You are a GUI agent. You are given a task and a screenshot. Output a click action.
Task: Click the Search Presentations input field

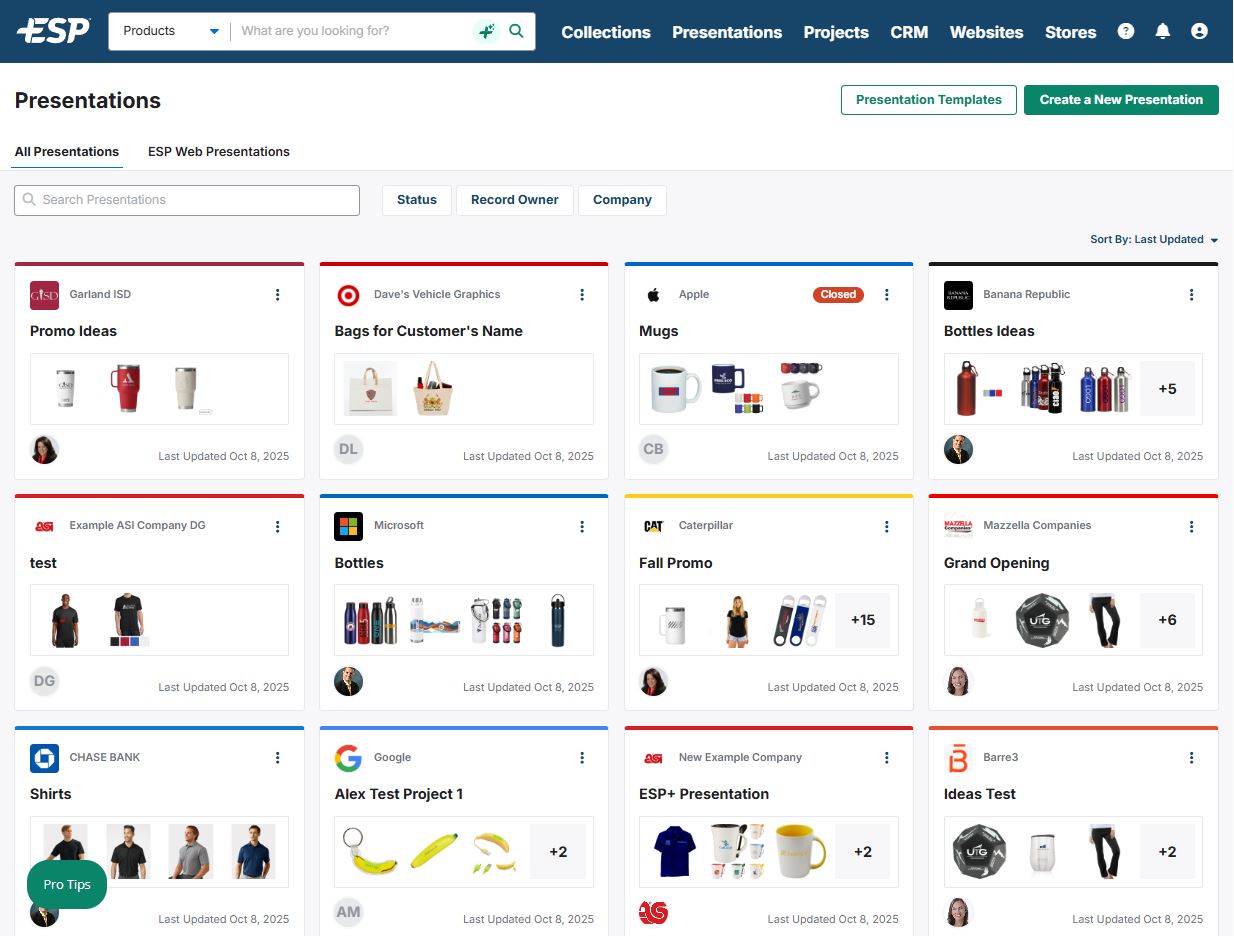[187, 200]
